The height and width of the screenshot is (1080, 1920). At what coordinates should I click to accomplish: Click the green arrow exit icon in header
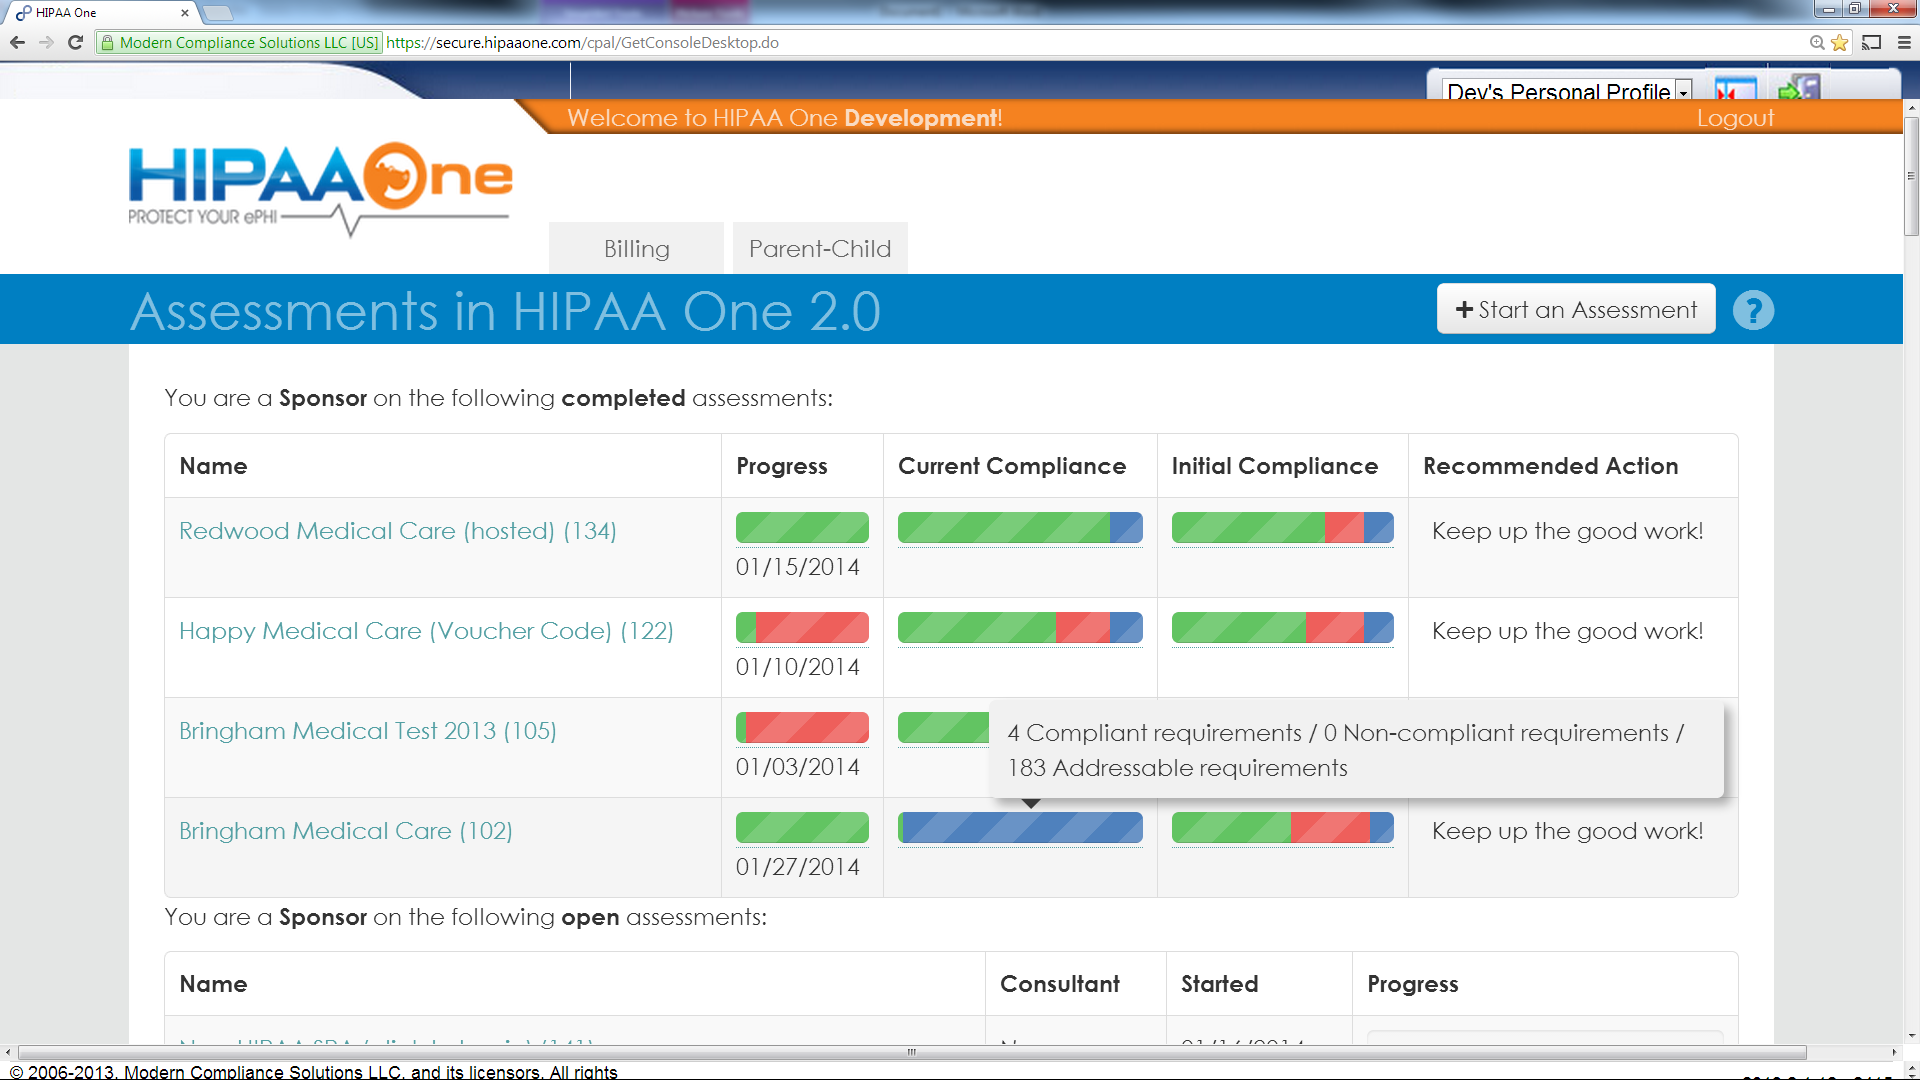[1797, 89]
